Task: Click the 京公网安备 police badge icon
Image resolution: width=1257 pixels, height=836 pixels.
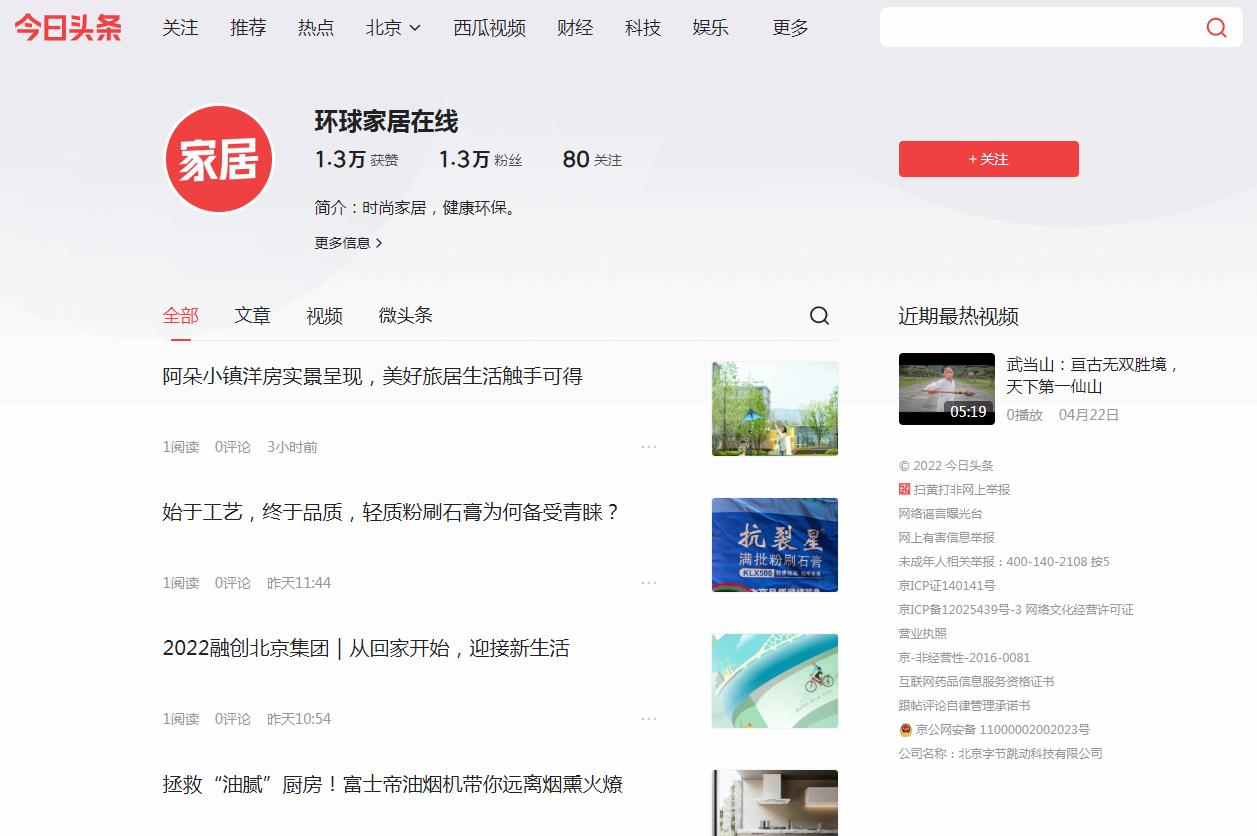Action: coord(905,730)
